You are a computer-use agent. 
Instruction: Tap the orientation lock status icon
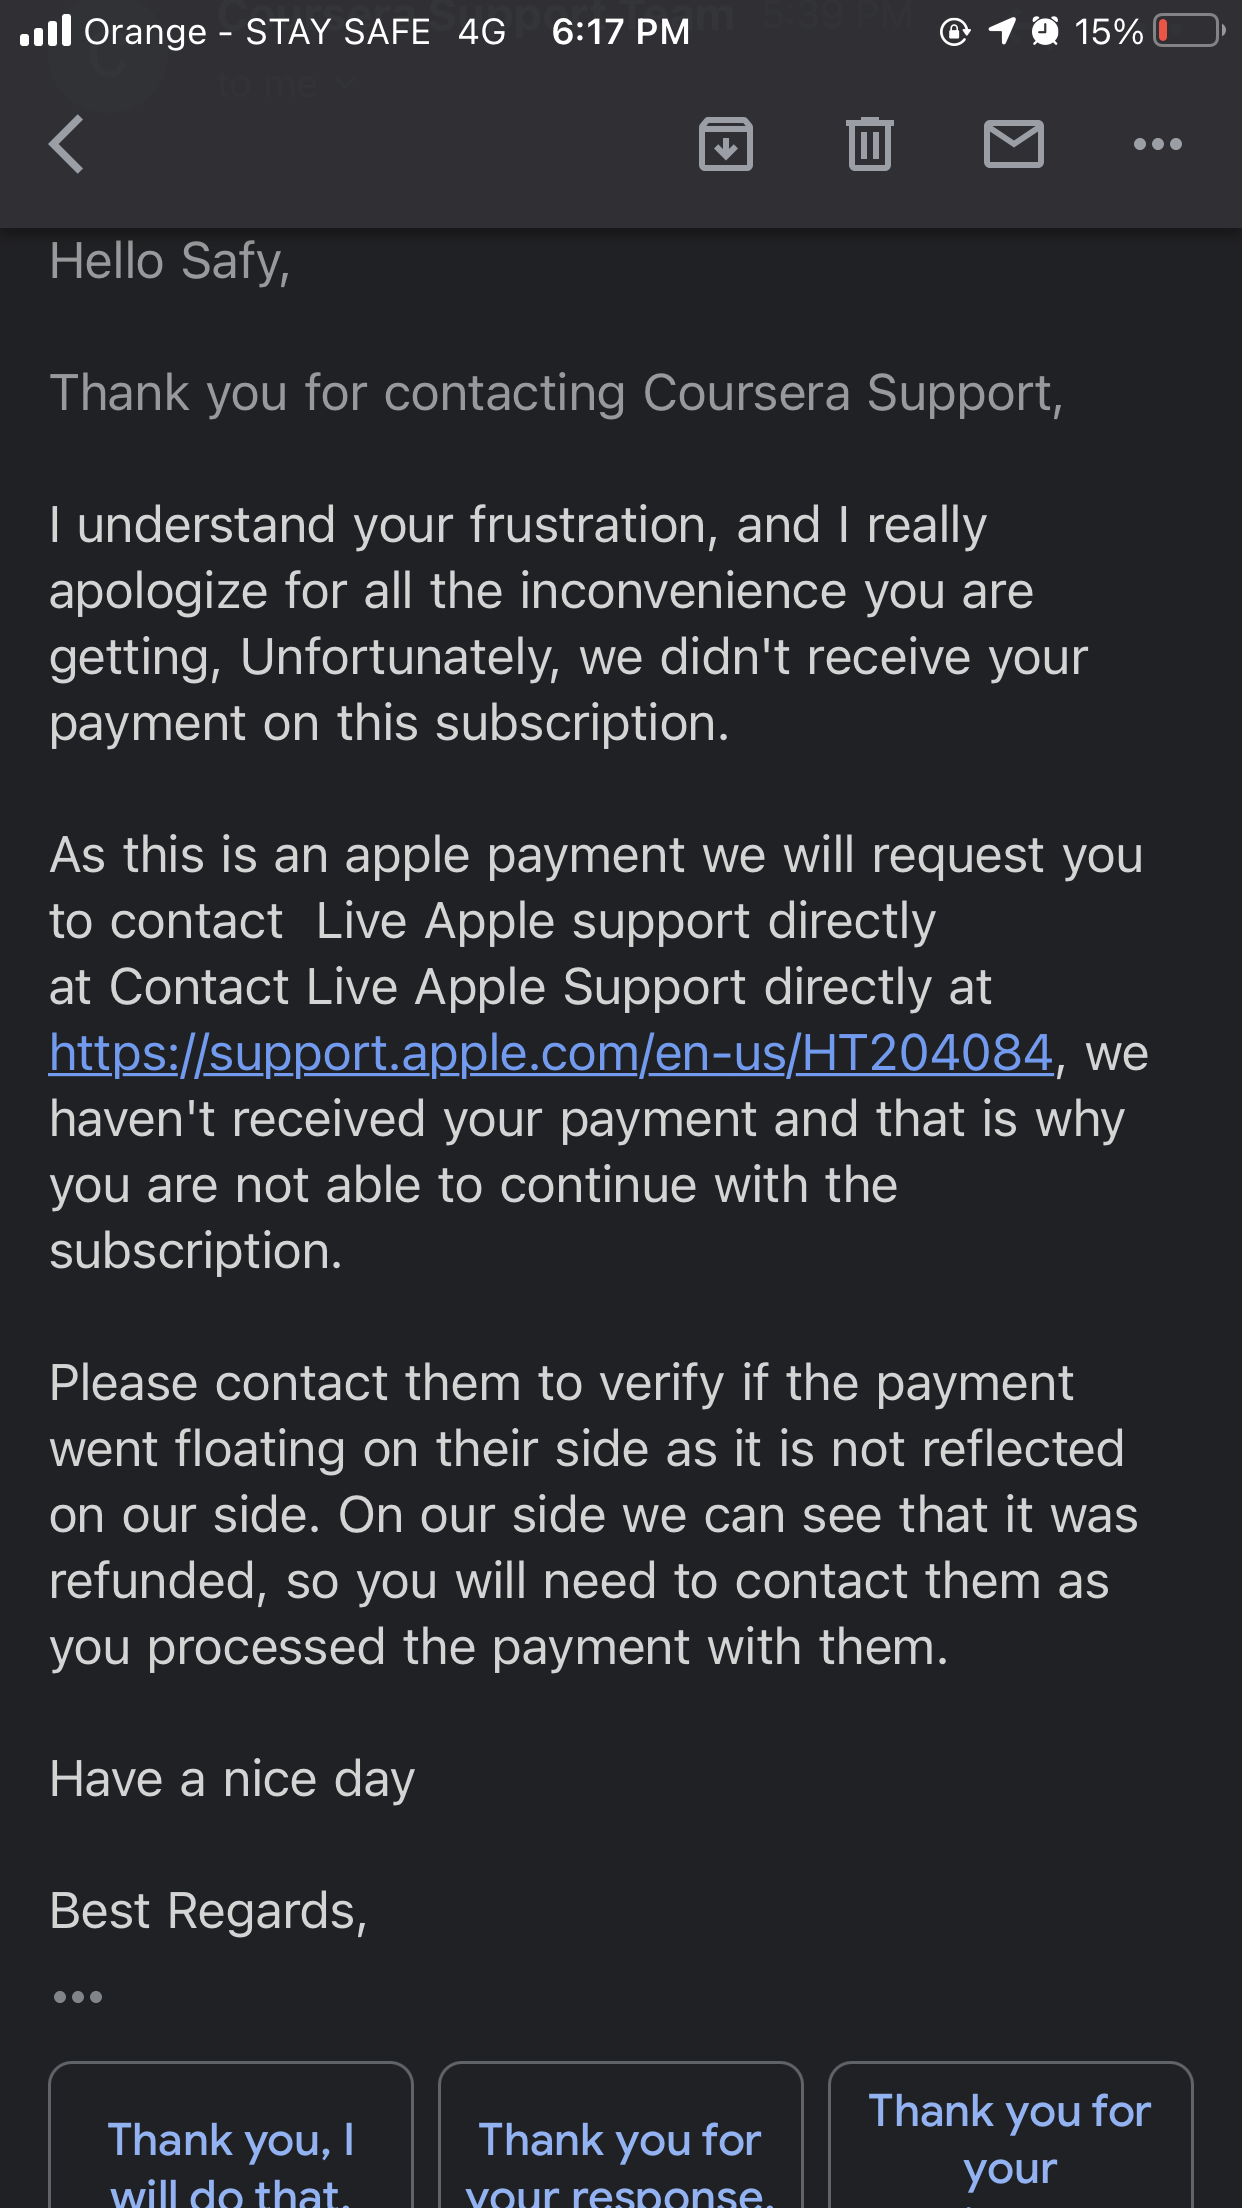coord(956,31)
